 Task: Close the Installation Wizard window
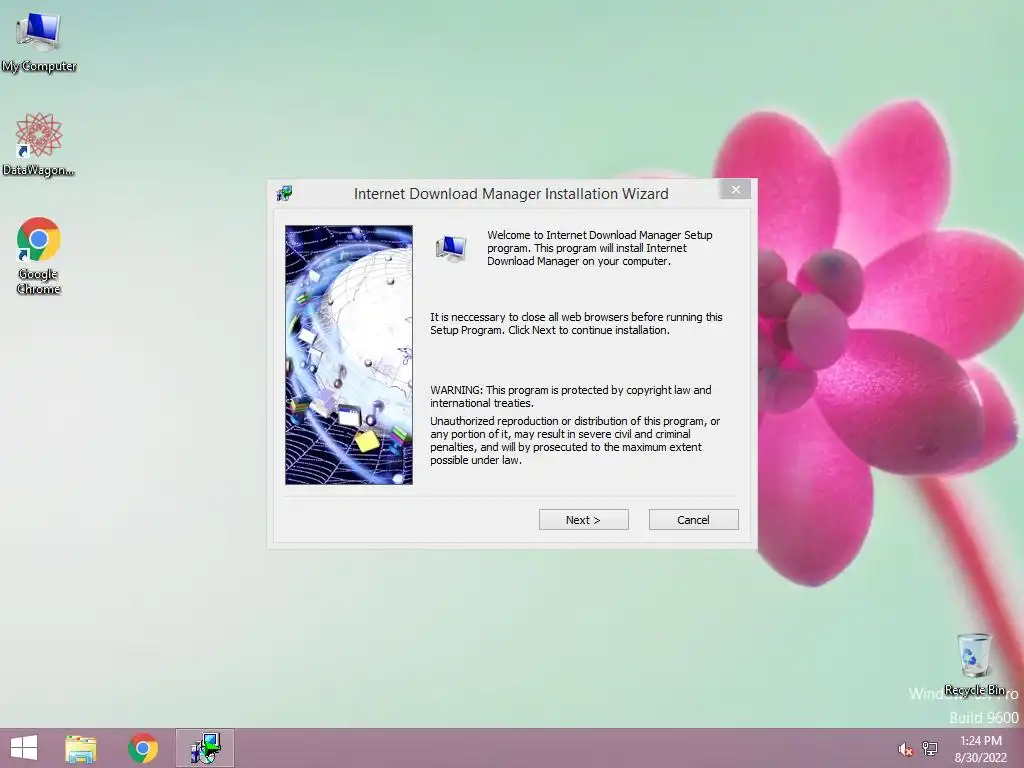[x=736, y=189]
